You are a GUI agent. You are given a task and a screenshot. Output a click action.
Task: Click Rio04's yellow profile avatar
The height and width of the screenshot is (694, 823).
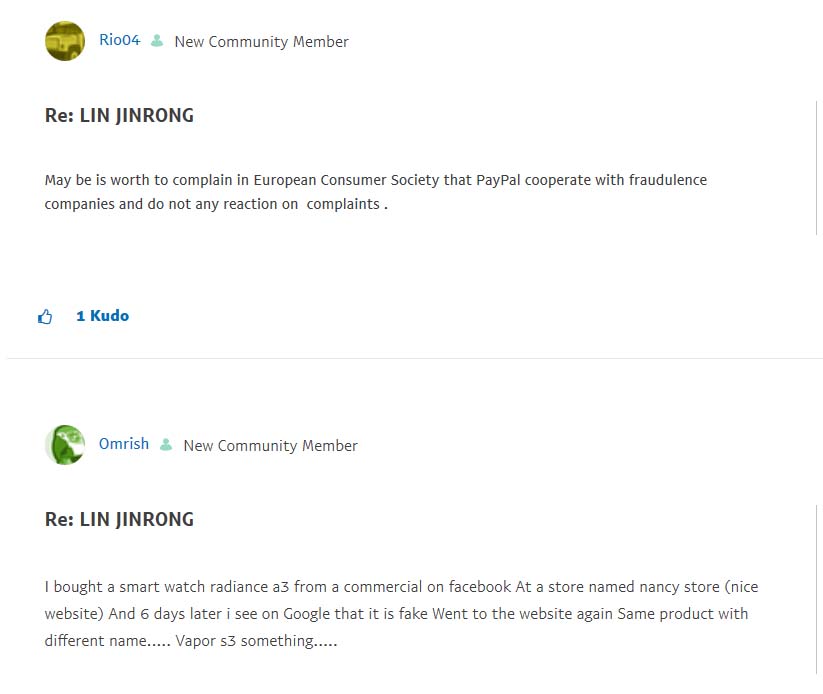click(x=65, y=41)
